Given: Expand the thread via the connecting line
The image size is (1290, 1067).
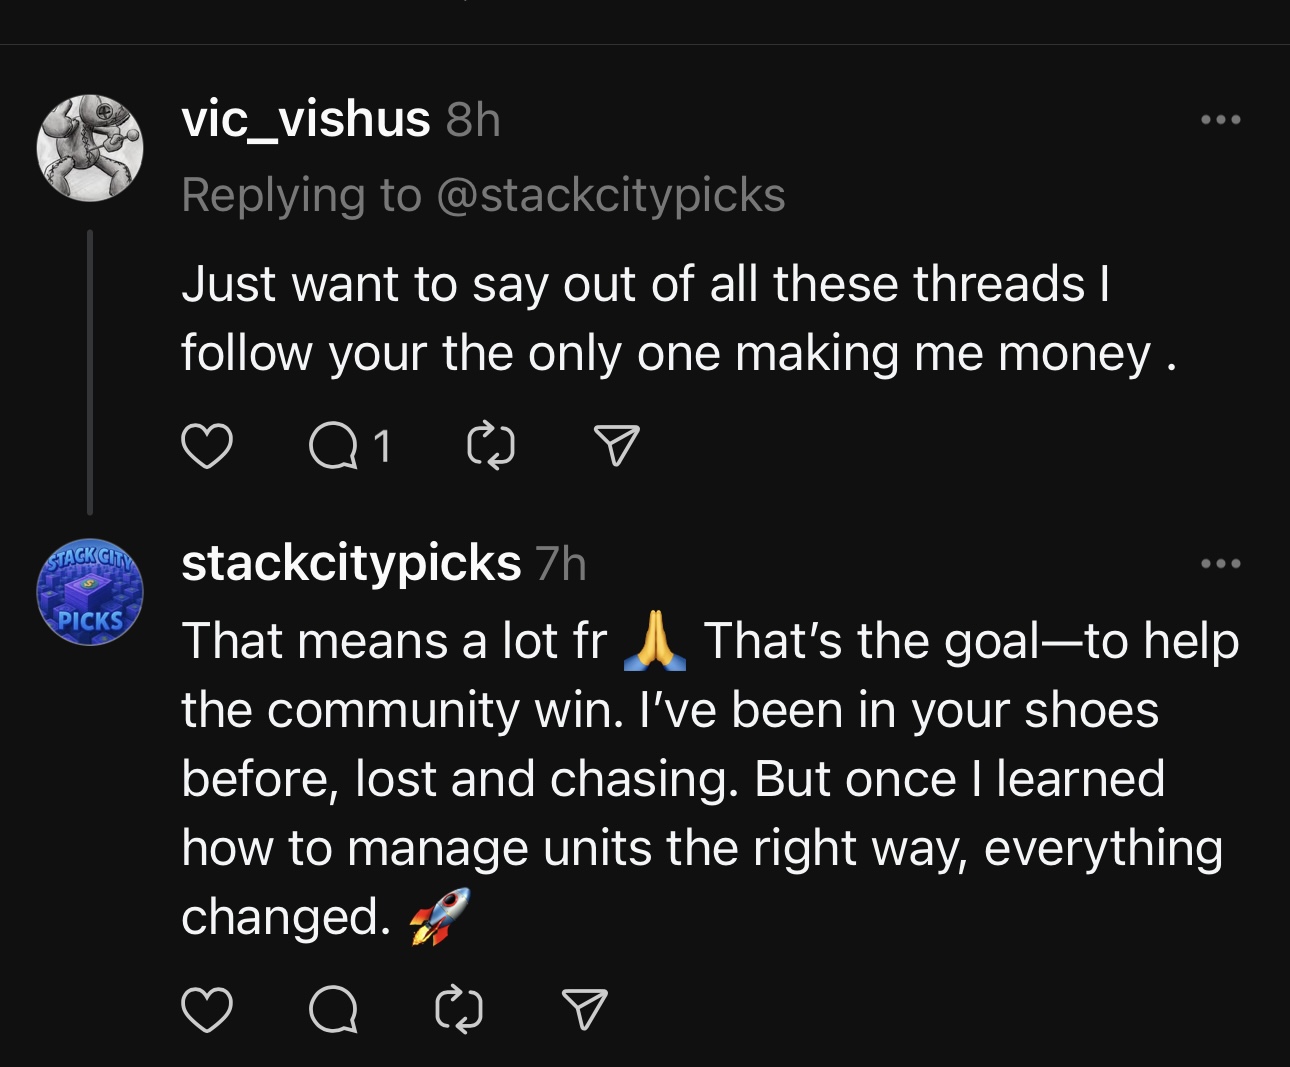Looking at the screenshot, I should click(89, 370).
